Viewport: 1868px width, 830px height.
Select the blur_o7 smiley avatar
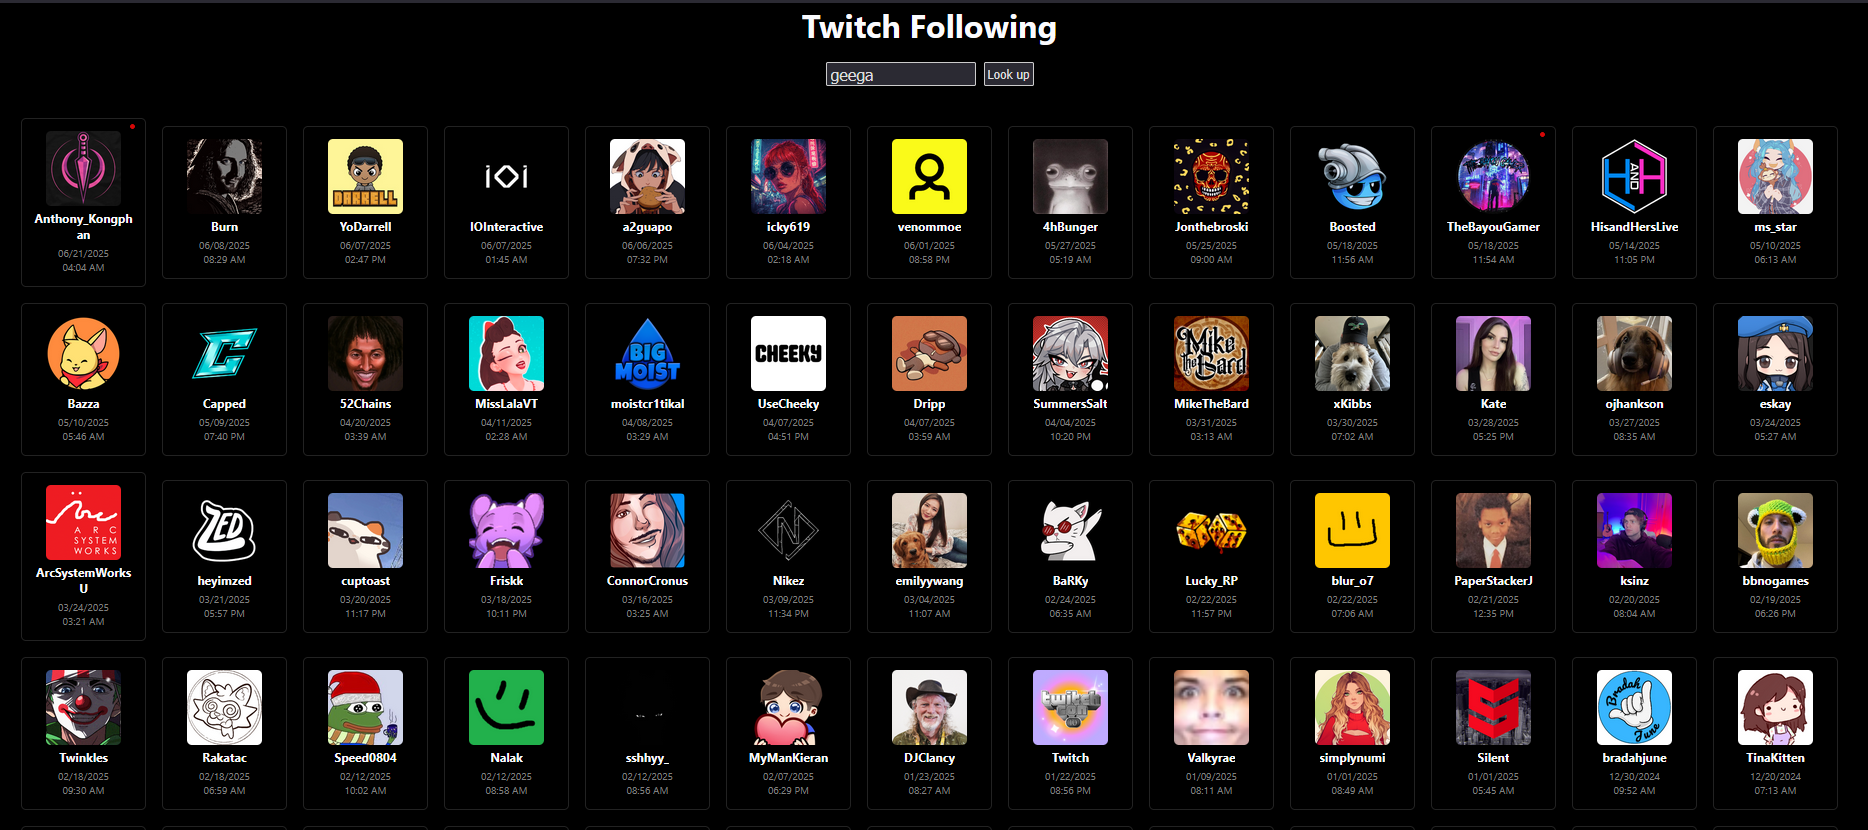click(x=1352, y=530)
